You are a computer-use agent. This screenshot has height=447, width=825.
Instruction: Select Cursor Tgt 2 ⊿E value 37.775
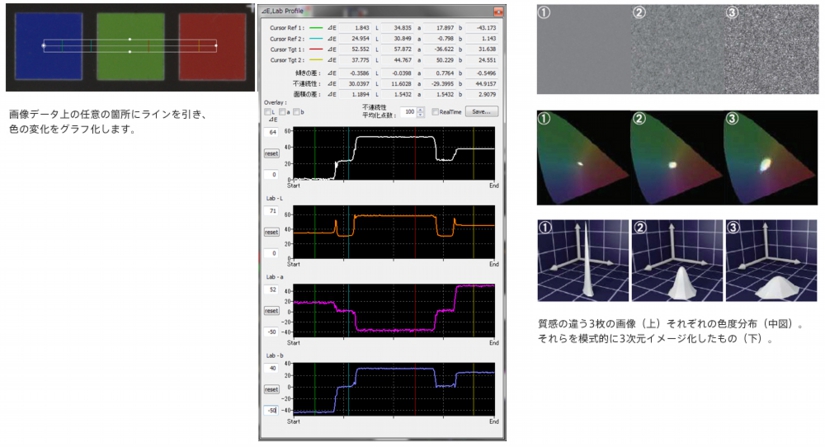[x=354, y=60]
